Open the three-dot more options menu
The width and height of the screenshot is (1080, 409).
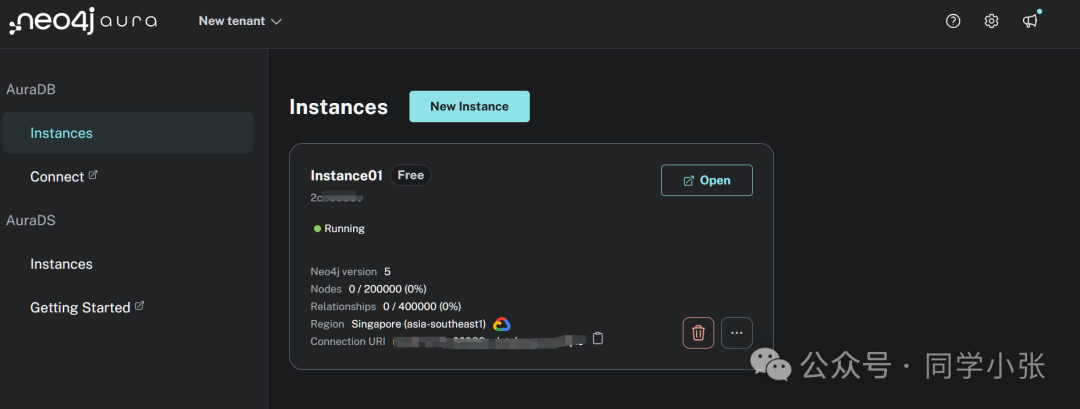click(x=737, y=333)
